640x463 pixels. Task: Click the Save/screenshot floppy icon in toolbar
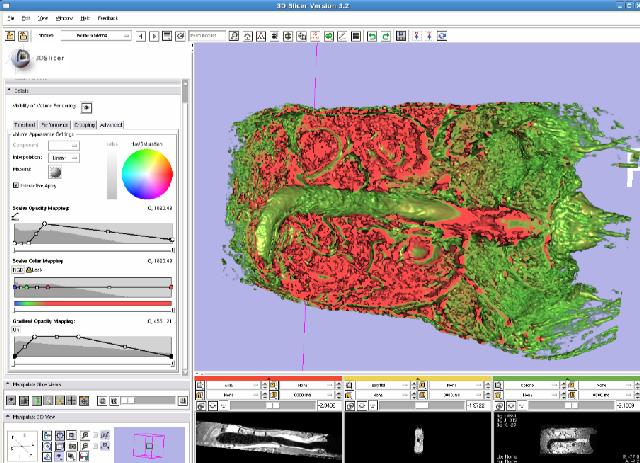(400, 36)
